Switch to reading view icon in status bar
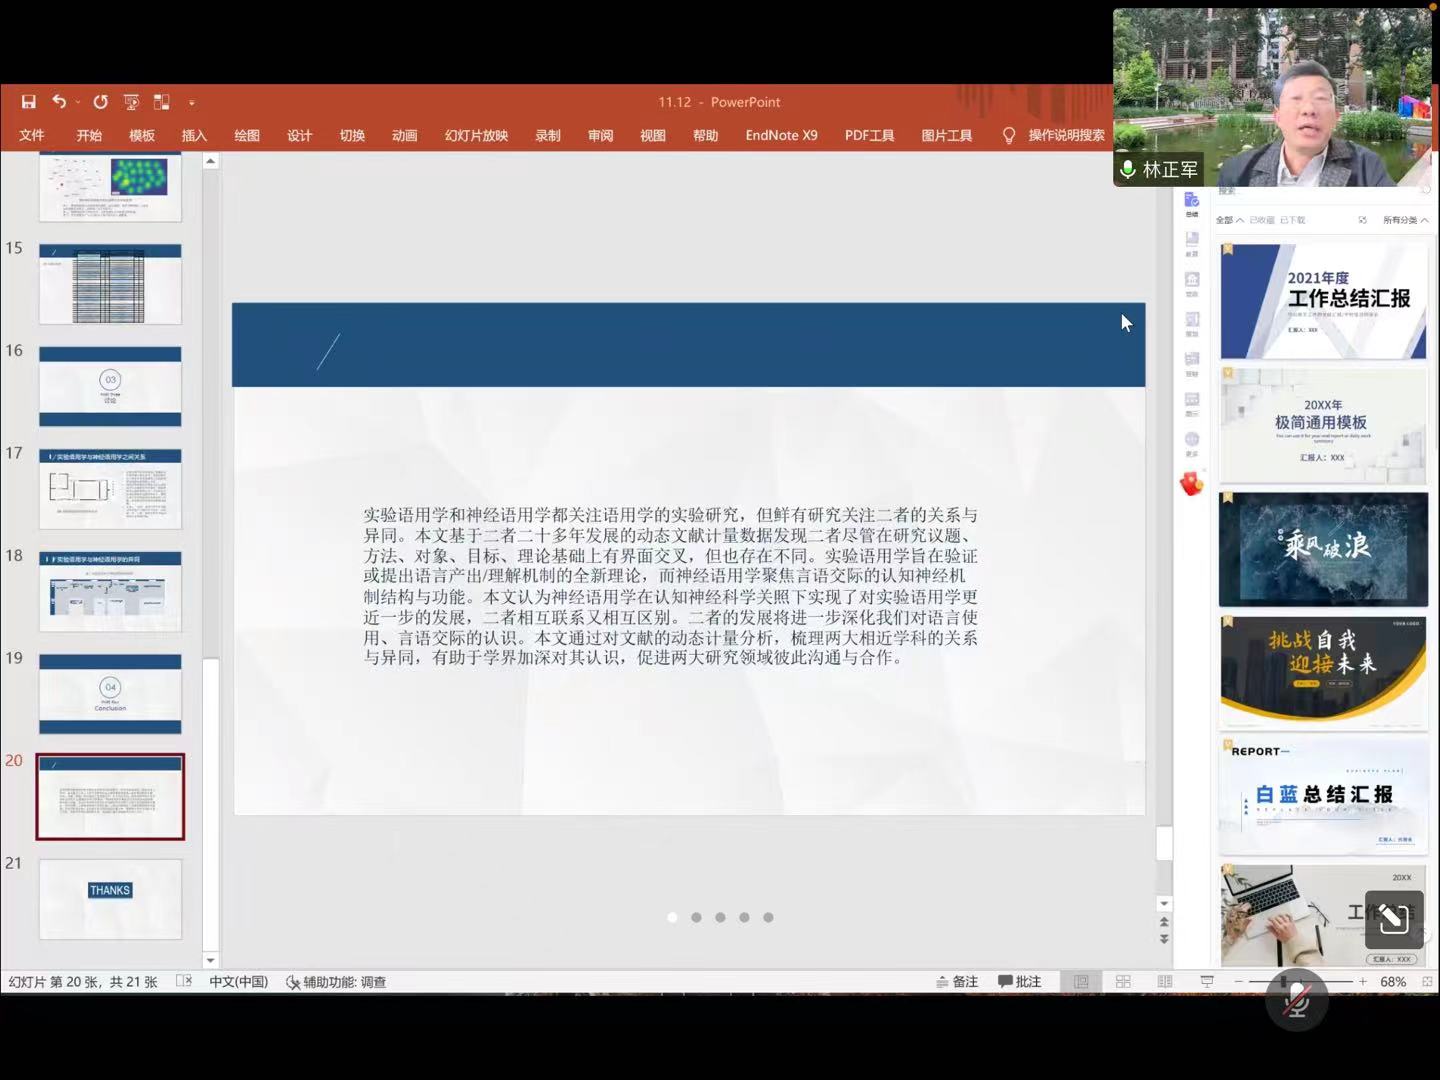Screen dimensions: 1440x1080 tap(1165, 982)
